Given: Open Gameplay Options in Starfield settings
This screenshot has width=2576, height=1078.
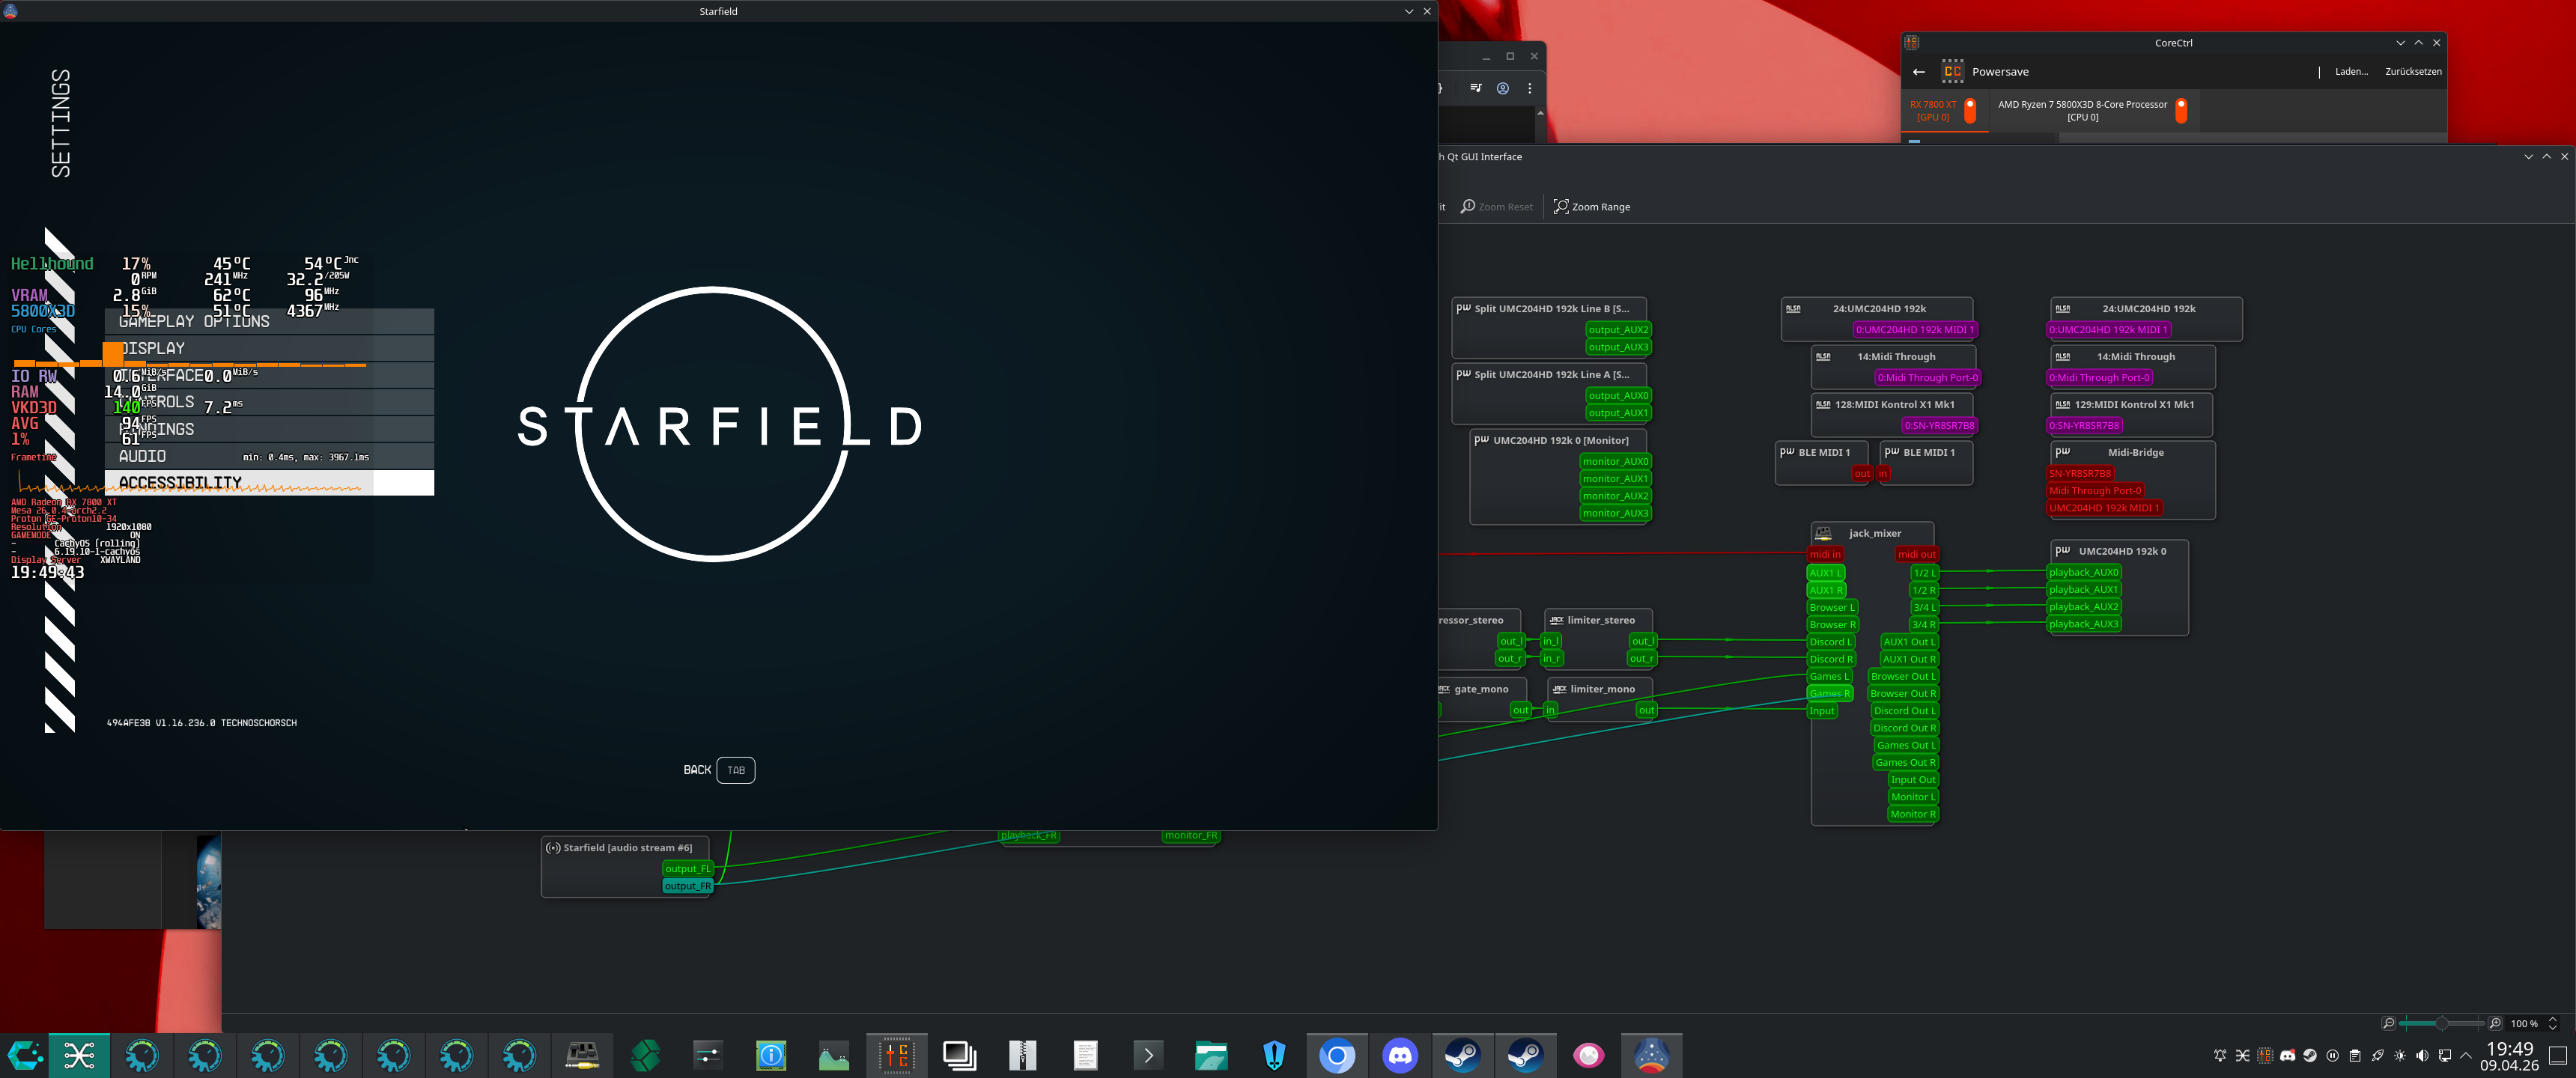Looking at the screenshot, I should [269, 321].
